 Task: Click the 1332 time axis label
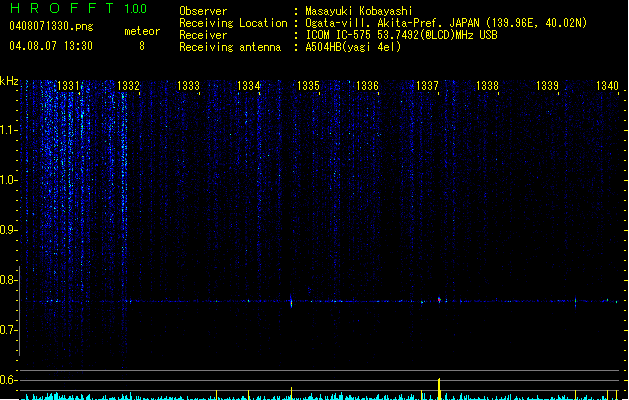(128, 85)
